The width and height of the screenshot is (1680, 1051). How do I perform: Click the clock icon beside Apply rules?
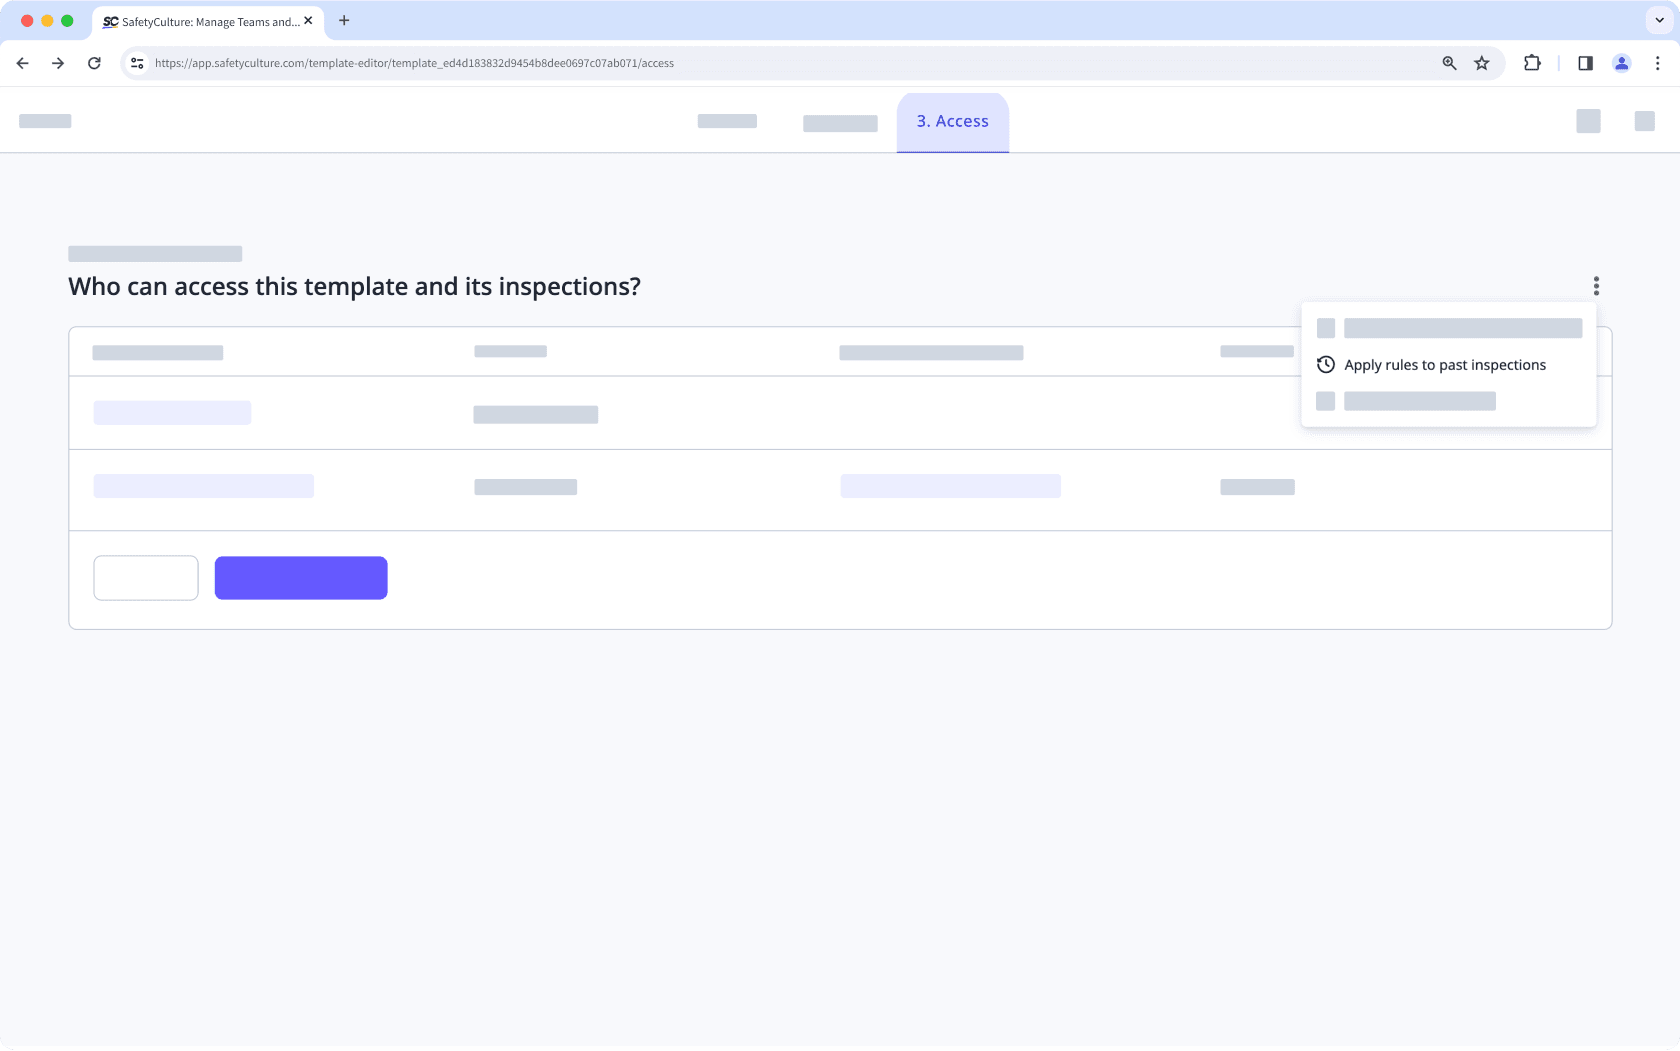tap(1326, 364)
